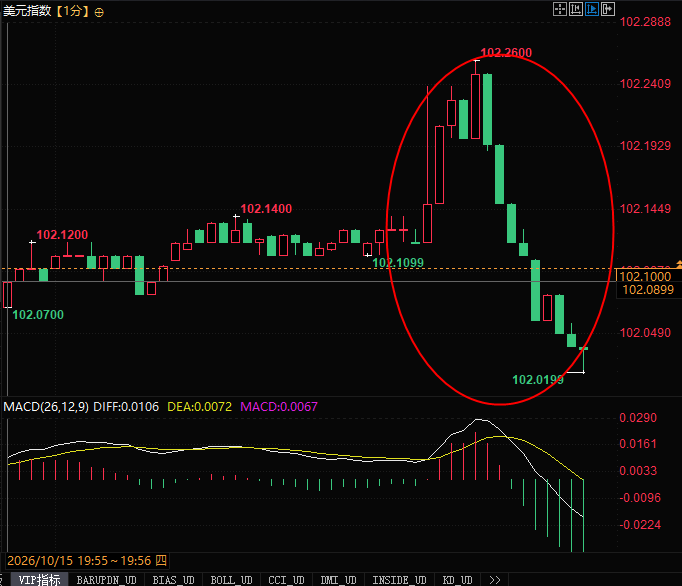Click the circled symbol beside 美元指数 title
Screen dimensions: 682x586
coord(99,12)
